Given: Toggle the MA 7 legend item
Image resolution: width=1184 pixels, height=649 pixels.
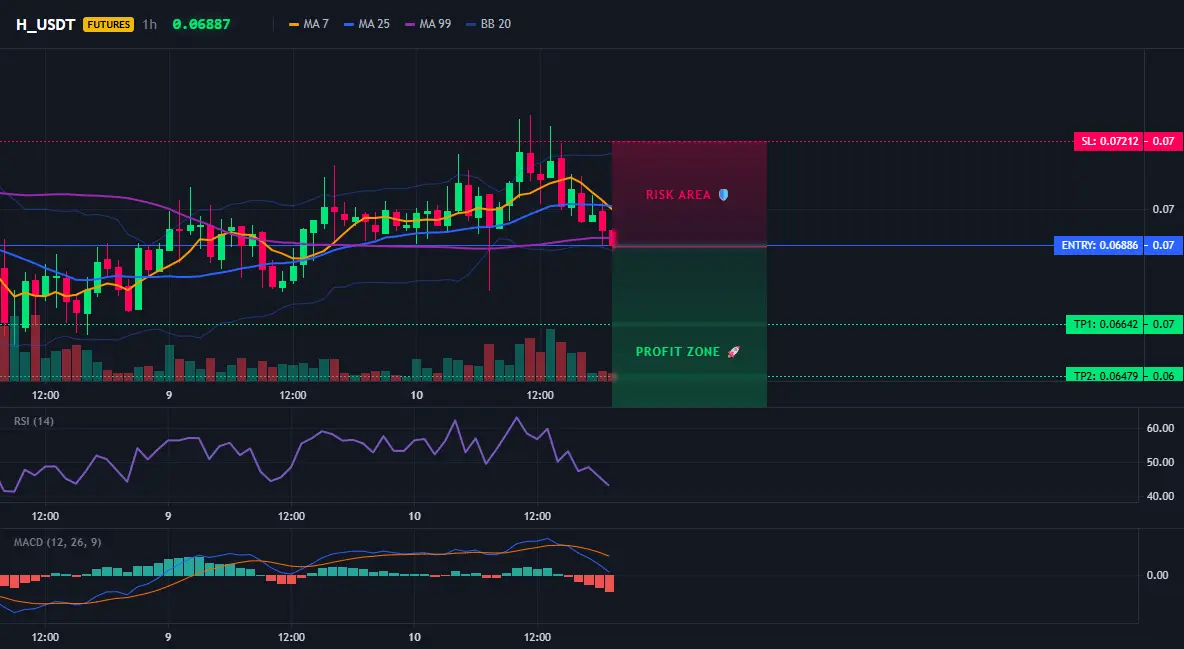Looking at the screenshot, I should 309,24.
